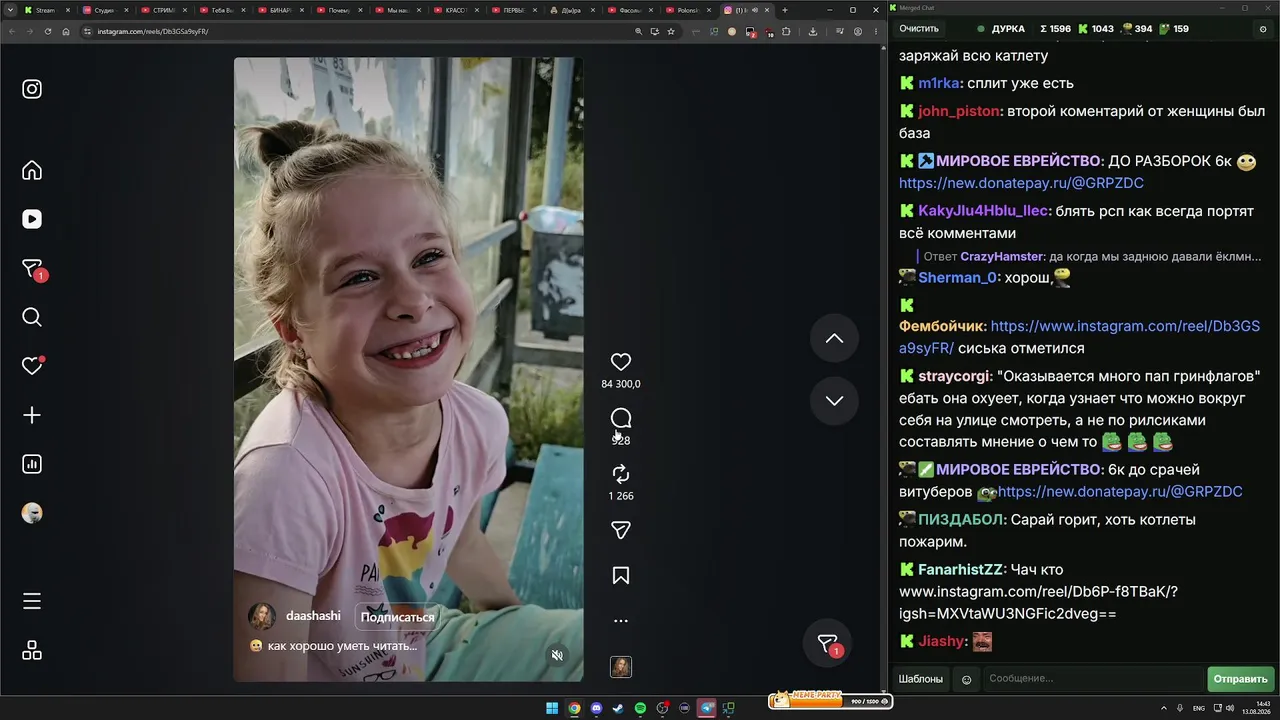
Task: Open daashashi's avatar on the reel
Action: pos(262,616)
